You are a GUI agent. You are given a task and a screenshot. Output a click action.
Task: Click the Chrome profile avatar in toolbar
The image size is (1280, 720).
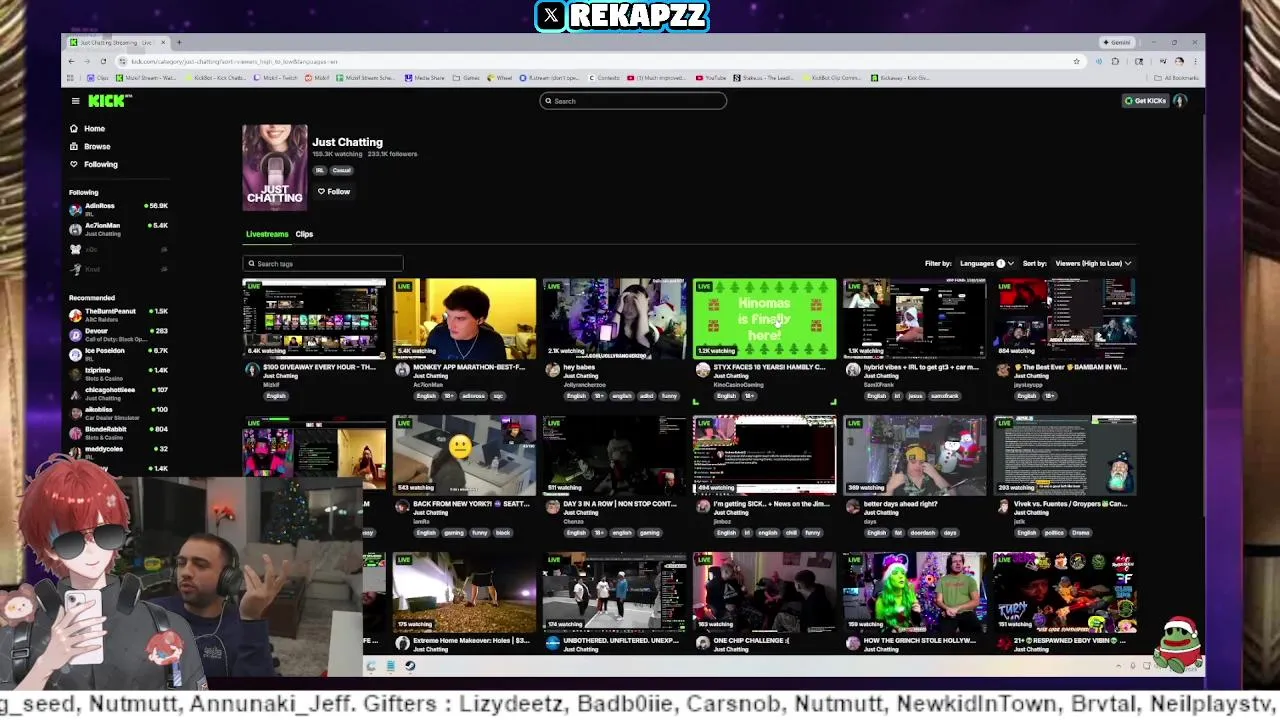tap(1179, 61)
